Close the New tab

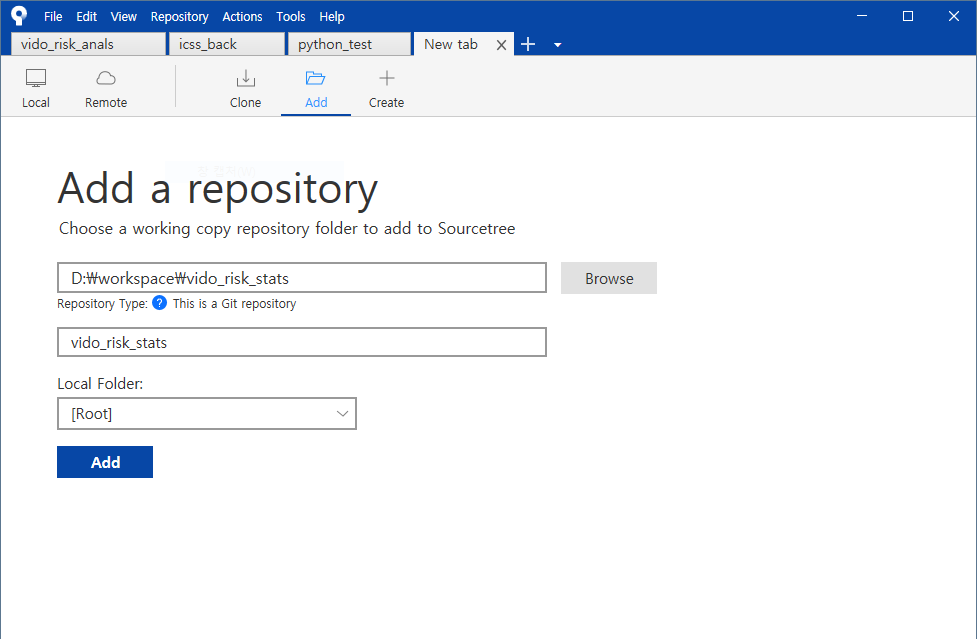pos(501,45)
